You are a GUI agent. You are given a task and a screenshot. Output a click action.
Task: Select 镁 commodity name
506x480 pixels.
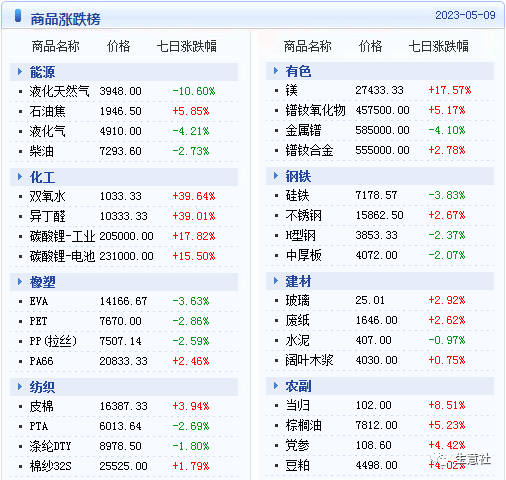coord(291,90)
